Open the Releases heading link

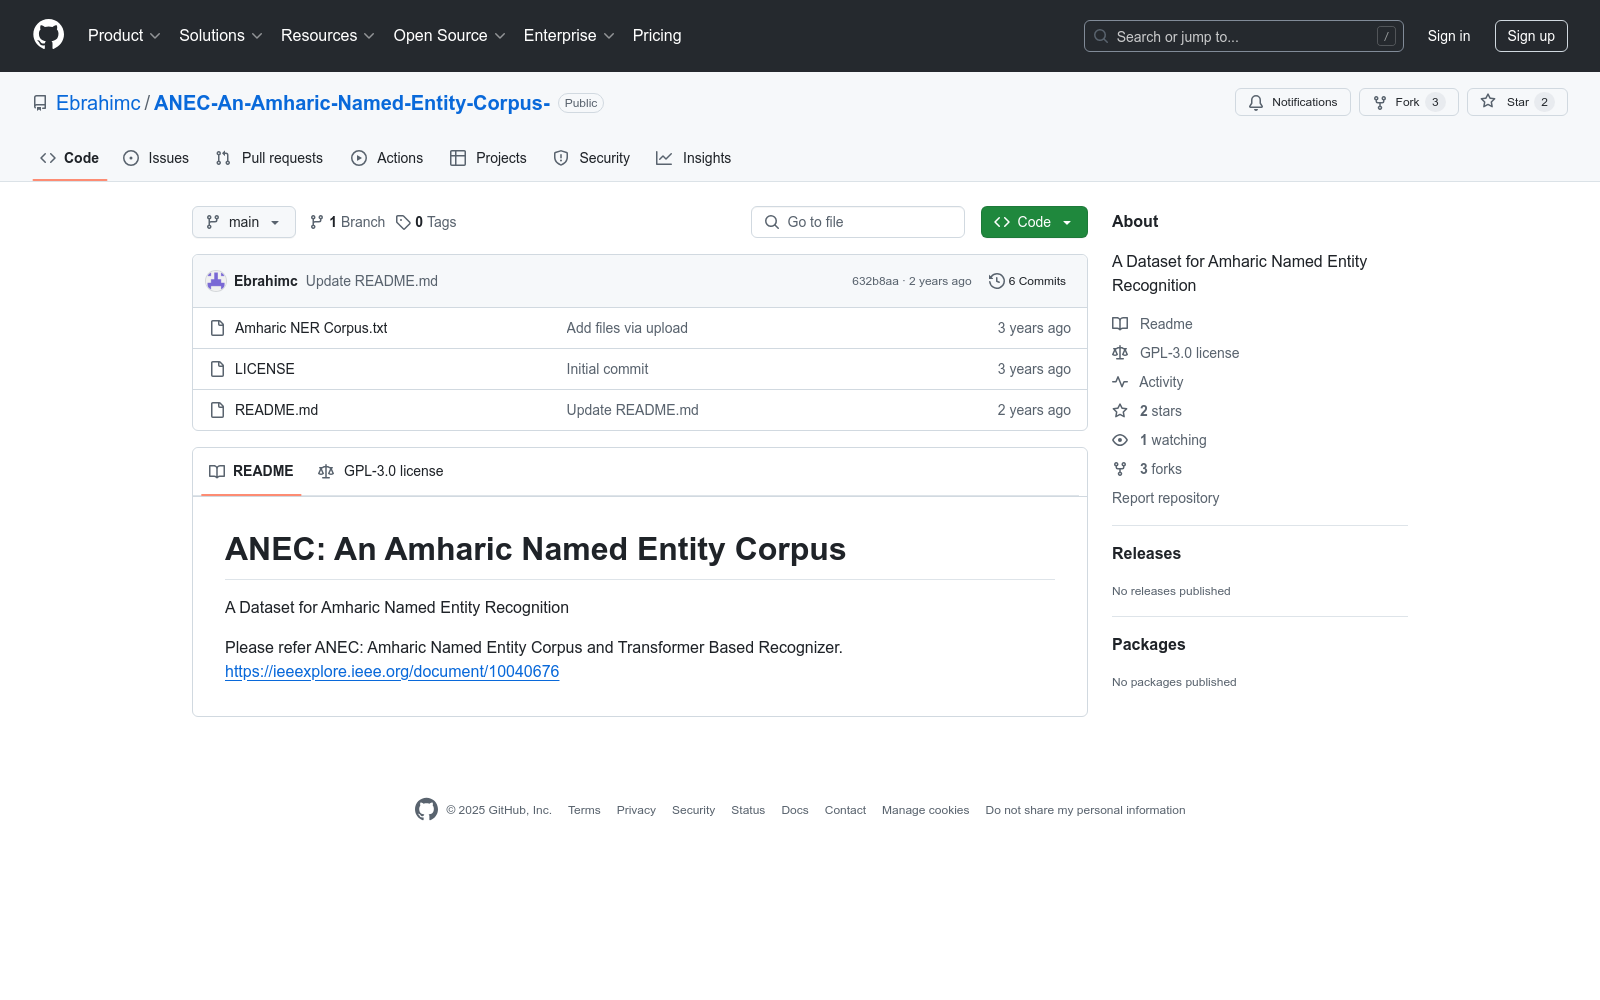coord(1146,554)
